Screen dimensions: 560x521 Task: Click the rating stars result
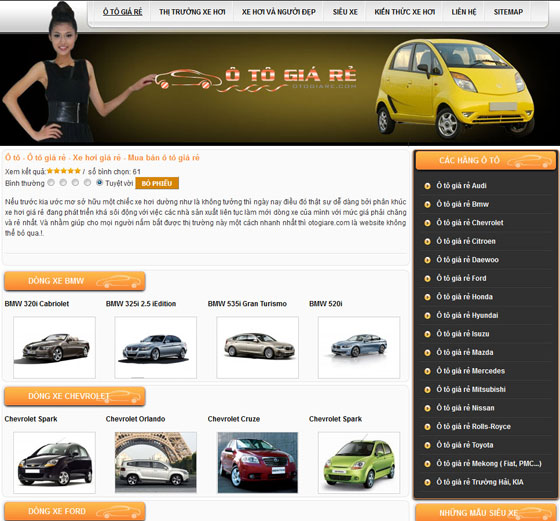[x=64, y=171]
